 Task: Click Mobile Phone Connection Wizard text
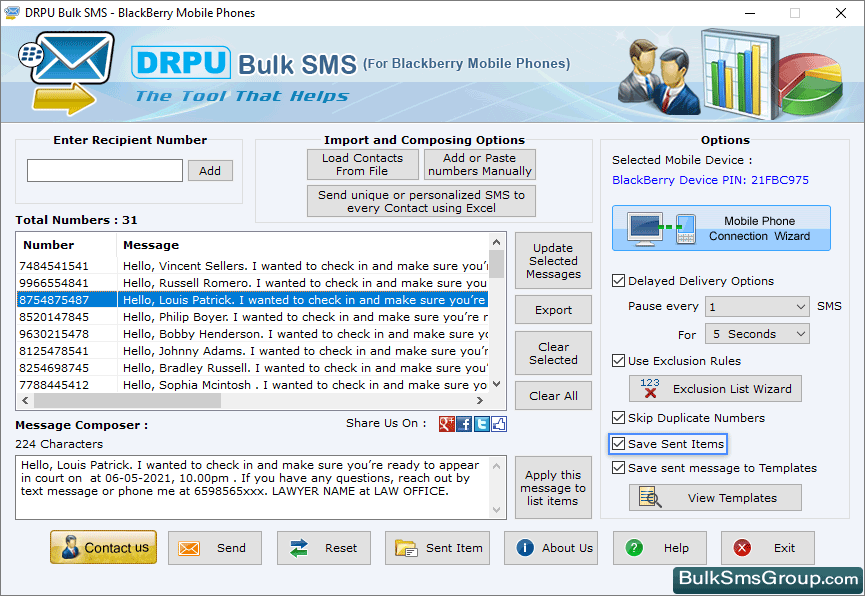[x=760, y=228]
